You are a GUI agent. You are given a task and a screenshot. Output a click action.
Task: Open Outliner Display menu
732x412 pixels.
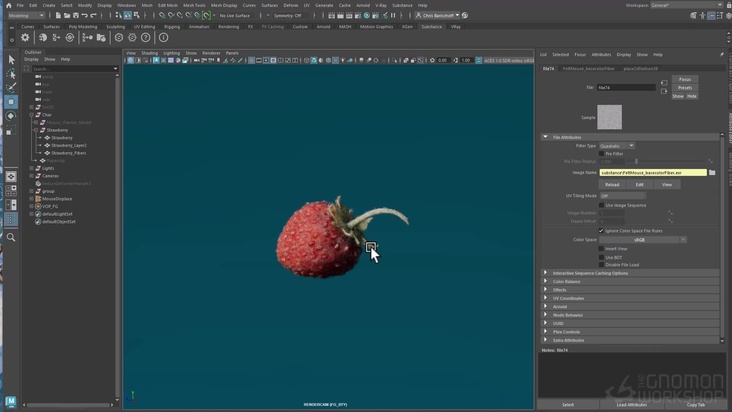tap(31, 59)
